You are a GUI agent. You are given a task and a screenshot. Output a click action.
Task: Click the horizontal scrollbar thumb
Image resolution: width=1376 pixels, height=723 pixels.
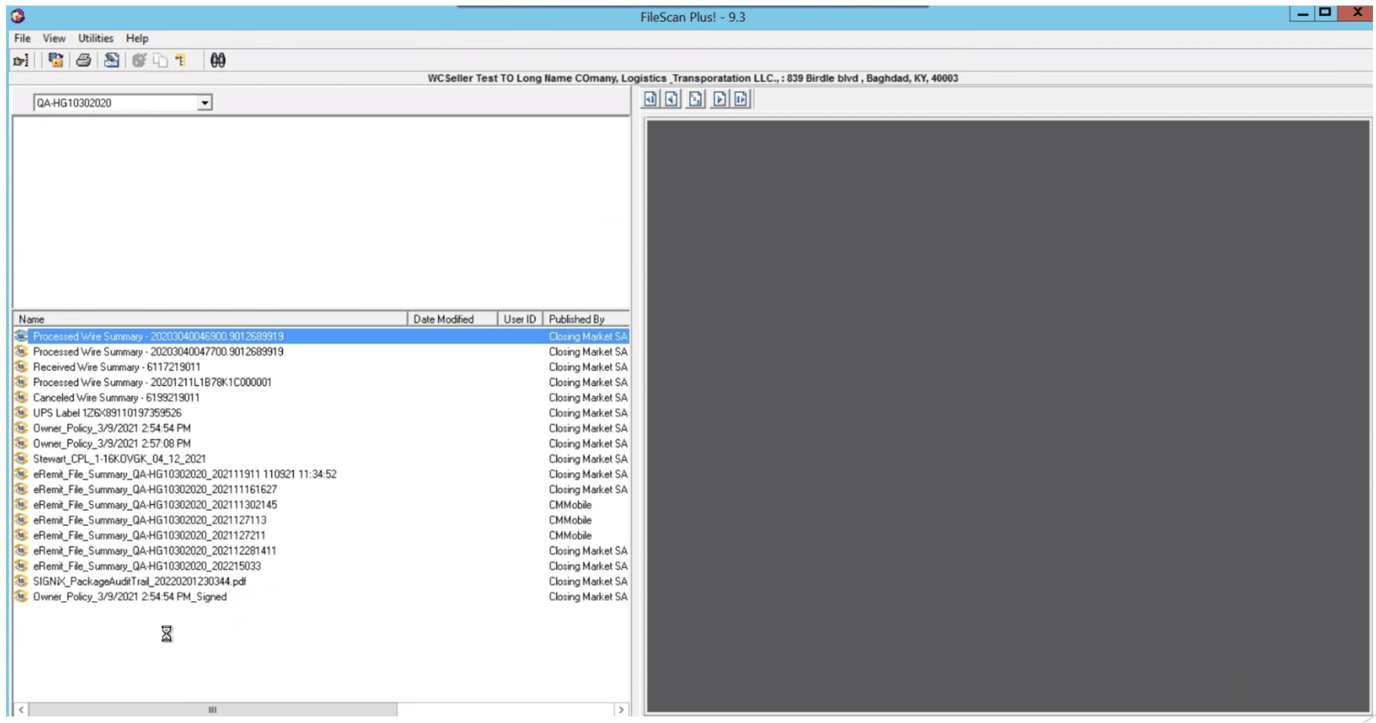click(212, 709)
